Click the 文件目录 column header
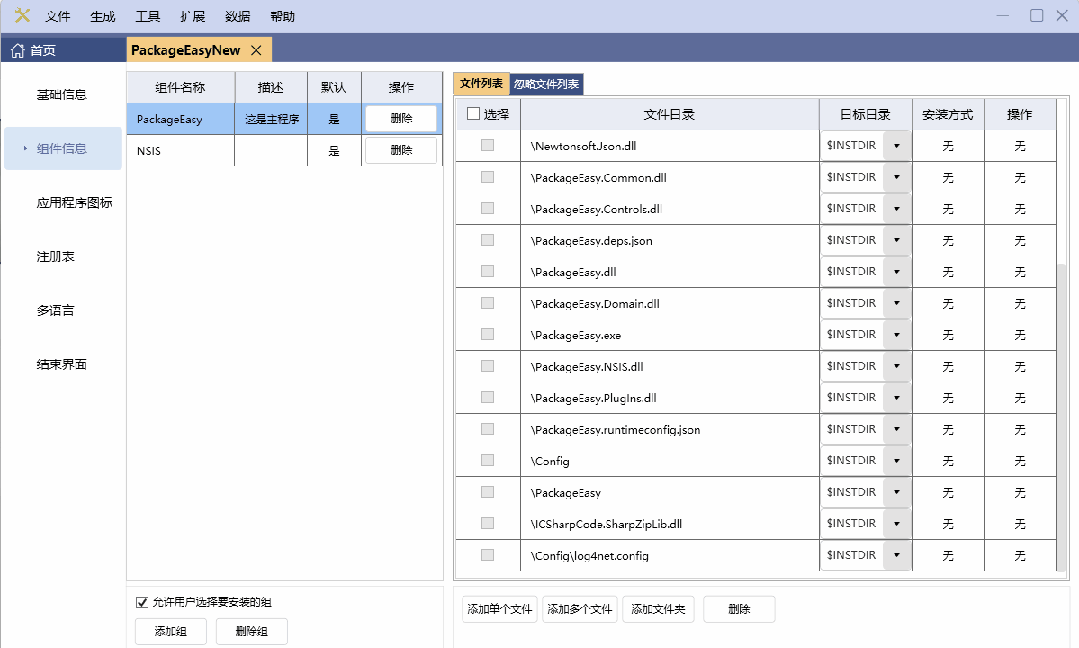The width and height of the screenshot is (1079, 648). coord(670,114)
